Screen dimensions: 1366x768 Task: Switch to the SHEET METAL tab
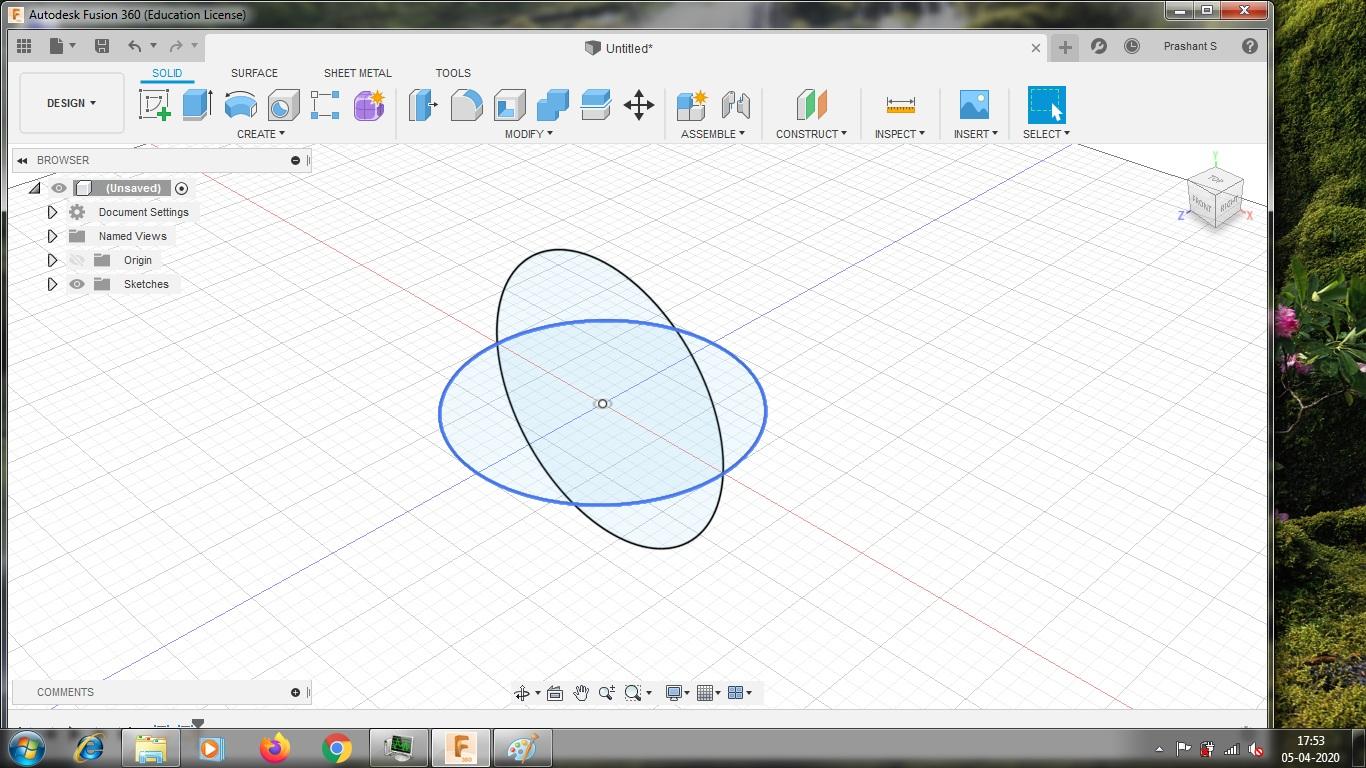pyautogui.click(x=357, y=73)
